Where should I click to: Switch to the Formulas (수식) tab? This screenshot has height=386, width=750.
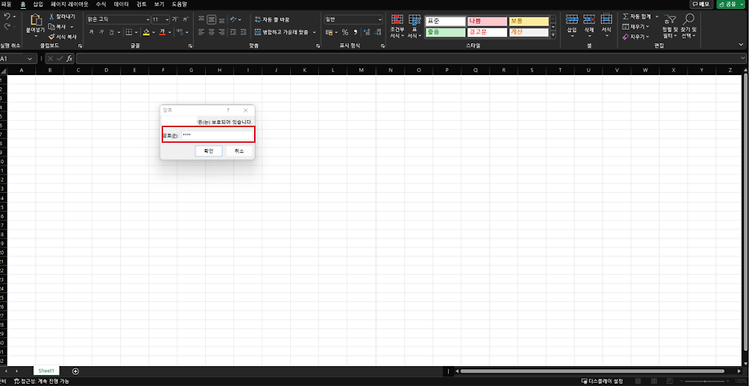pyautogui.click(x=101, y=4)
